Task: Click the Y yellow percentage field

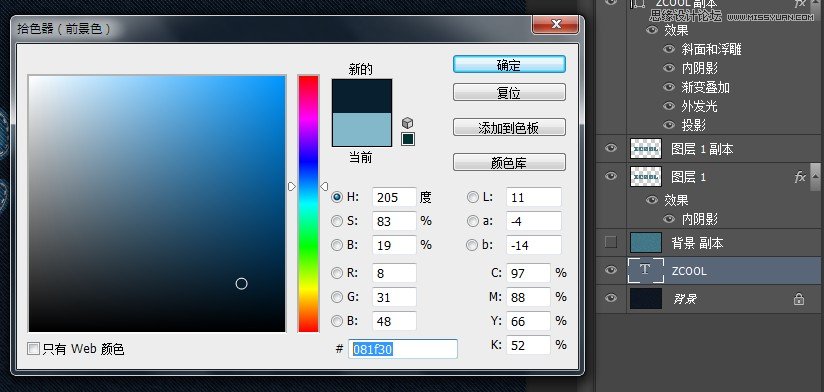Action: (529, 321)
